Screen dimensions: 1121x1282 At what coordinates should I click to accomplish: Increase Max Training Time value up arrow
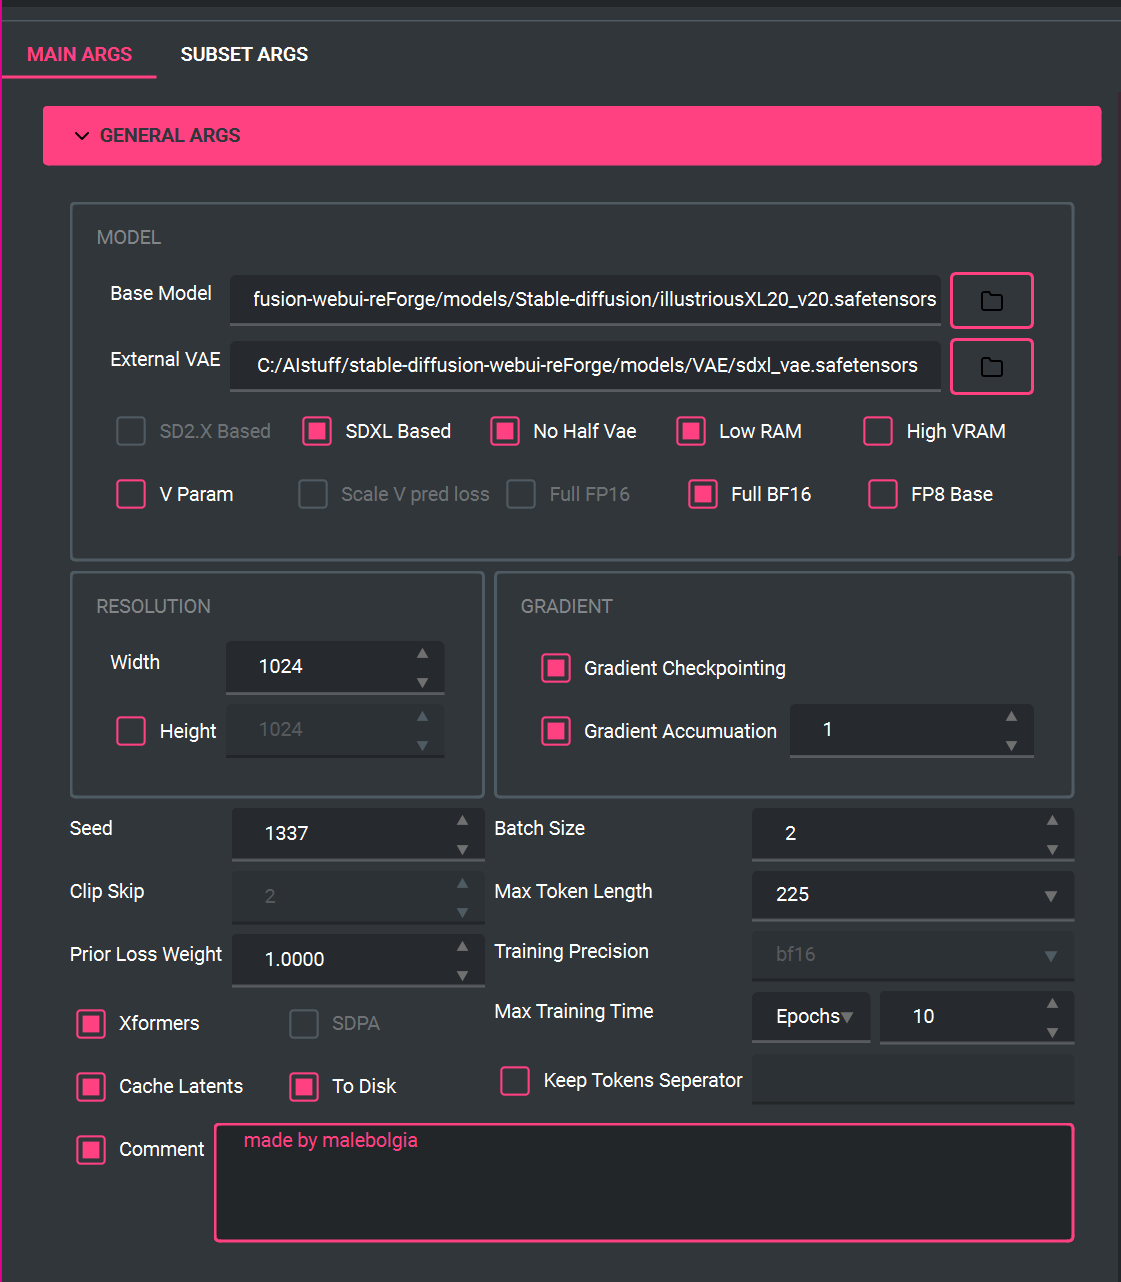point(1052,1003)
